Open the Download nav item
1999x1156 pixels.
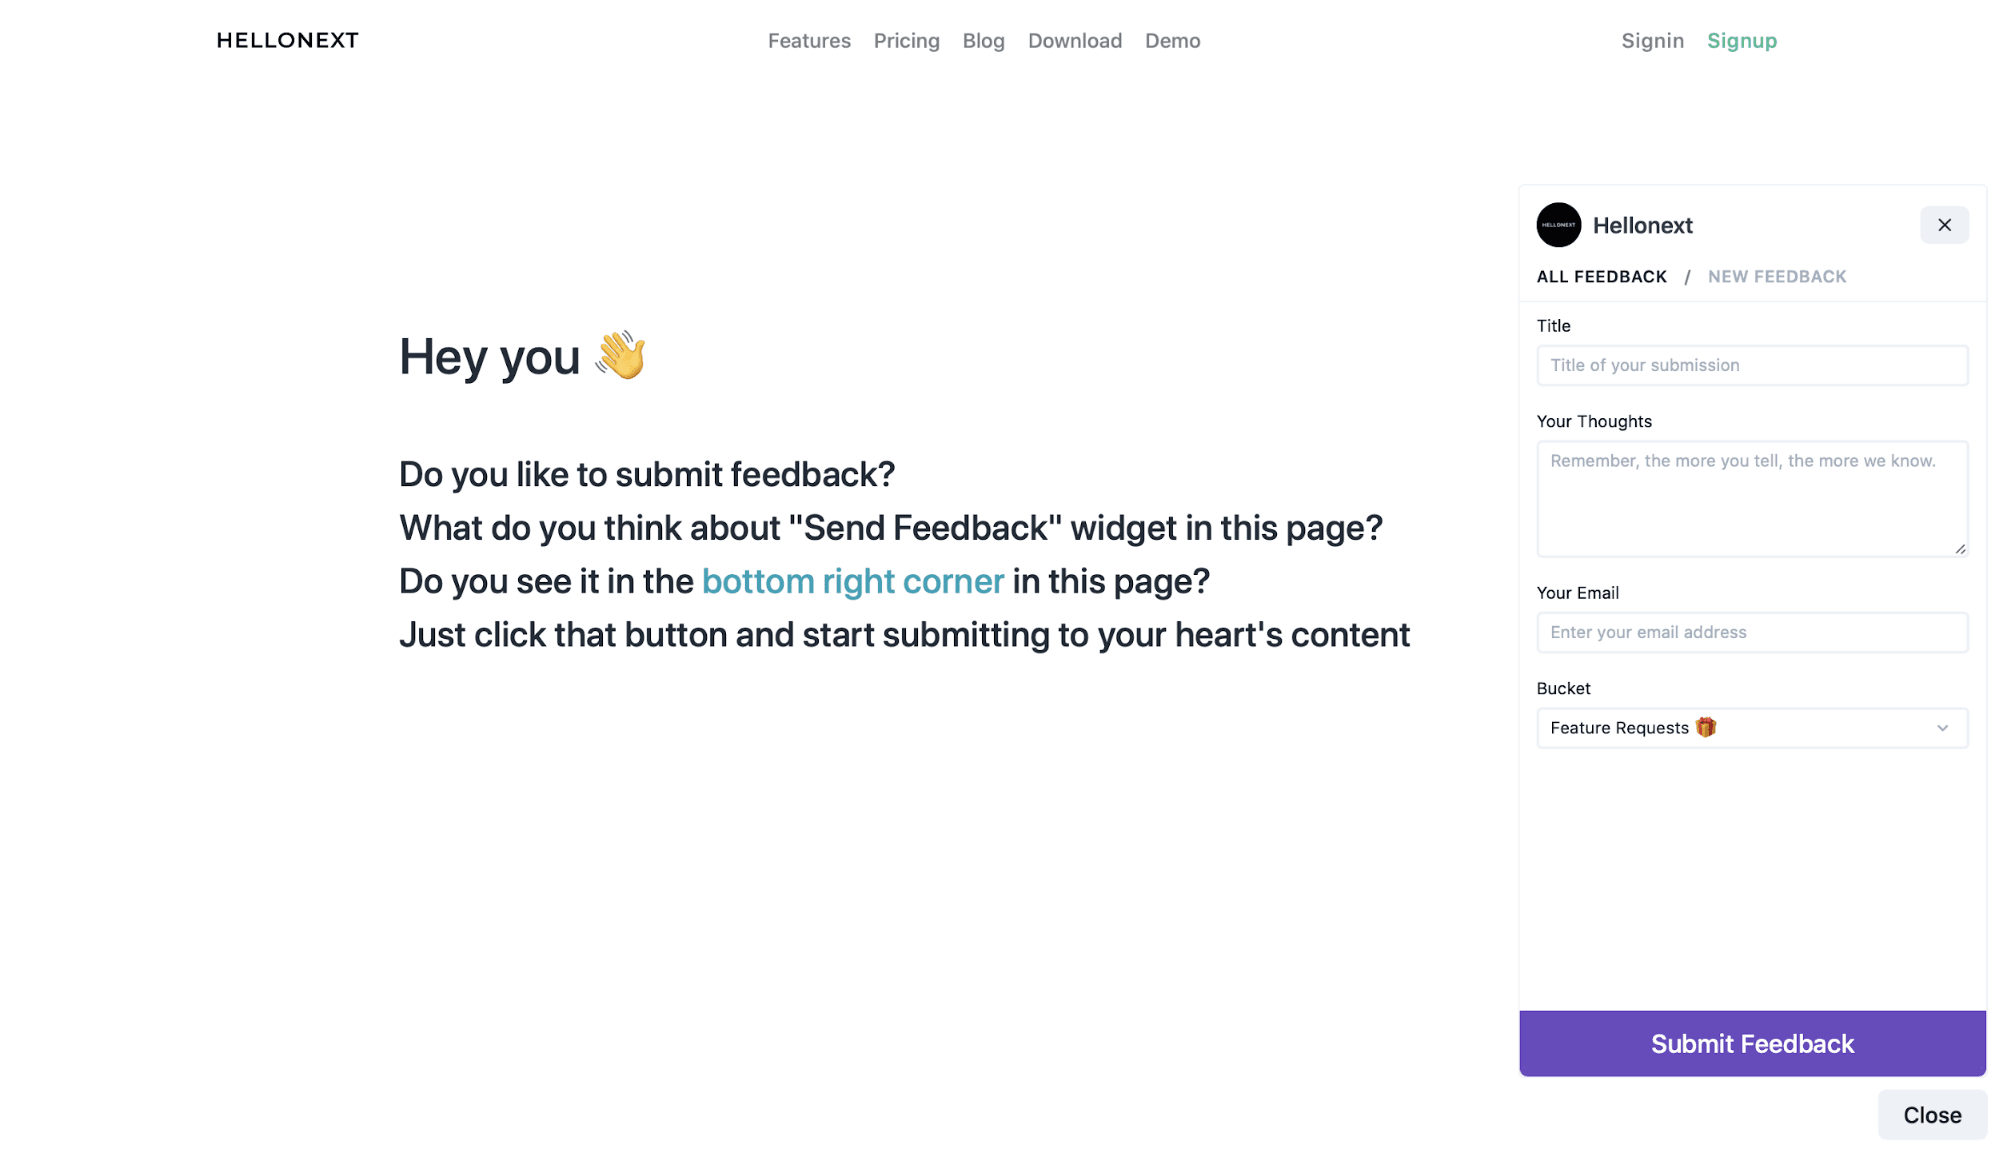tap(1074, 41)
